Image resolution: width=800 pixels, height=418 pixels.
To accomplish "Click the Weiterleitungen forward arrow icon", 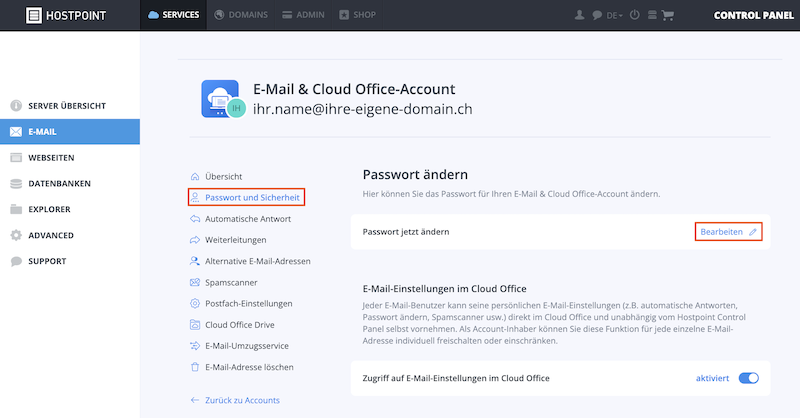I will coord(195,240).
